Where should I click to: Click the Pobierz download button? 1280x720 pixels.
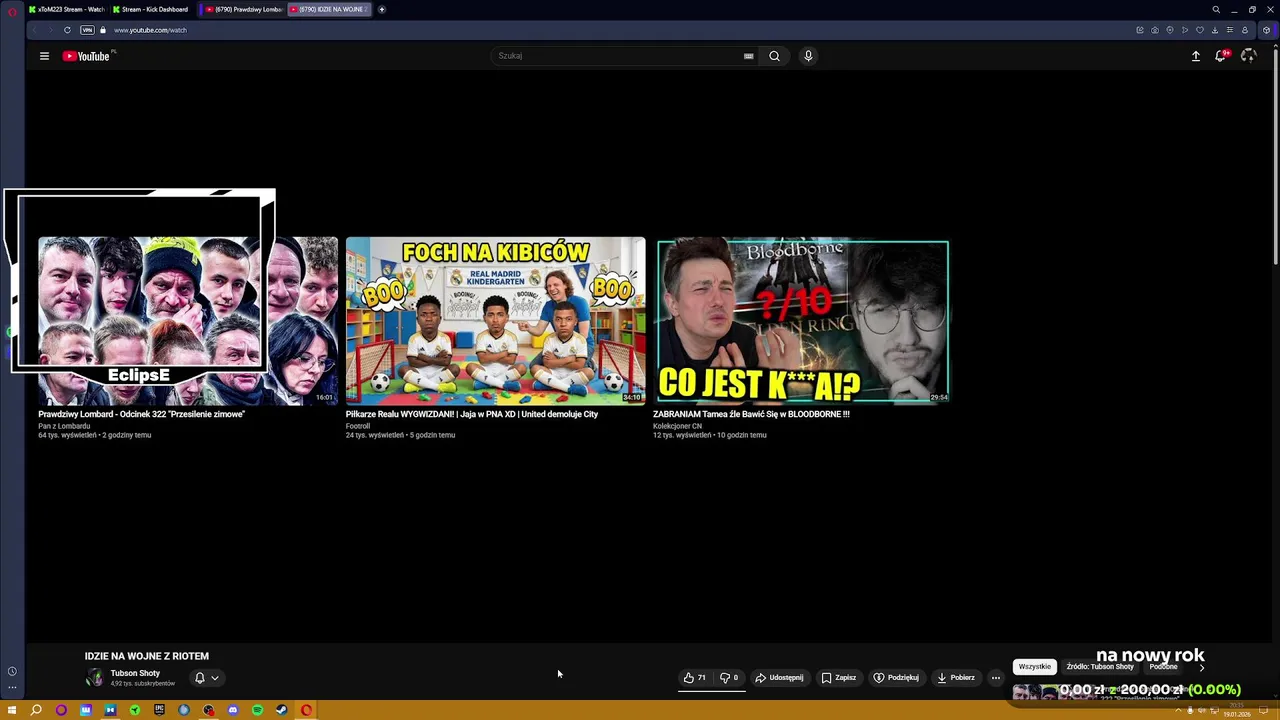coord(956,678)
